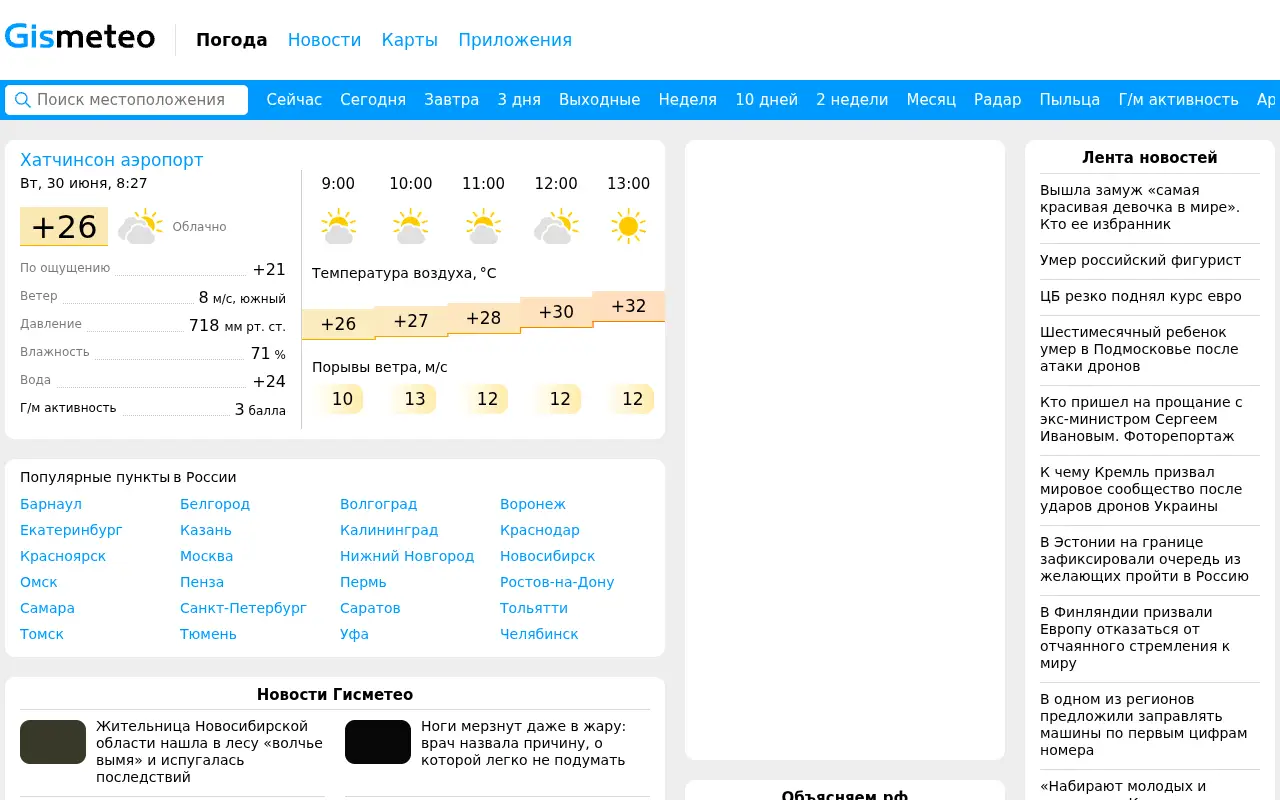Open Г/м активность tab
This screenshot has height=800, width=1280.
tap(1178, 100)
